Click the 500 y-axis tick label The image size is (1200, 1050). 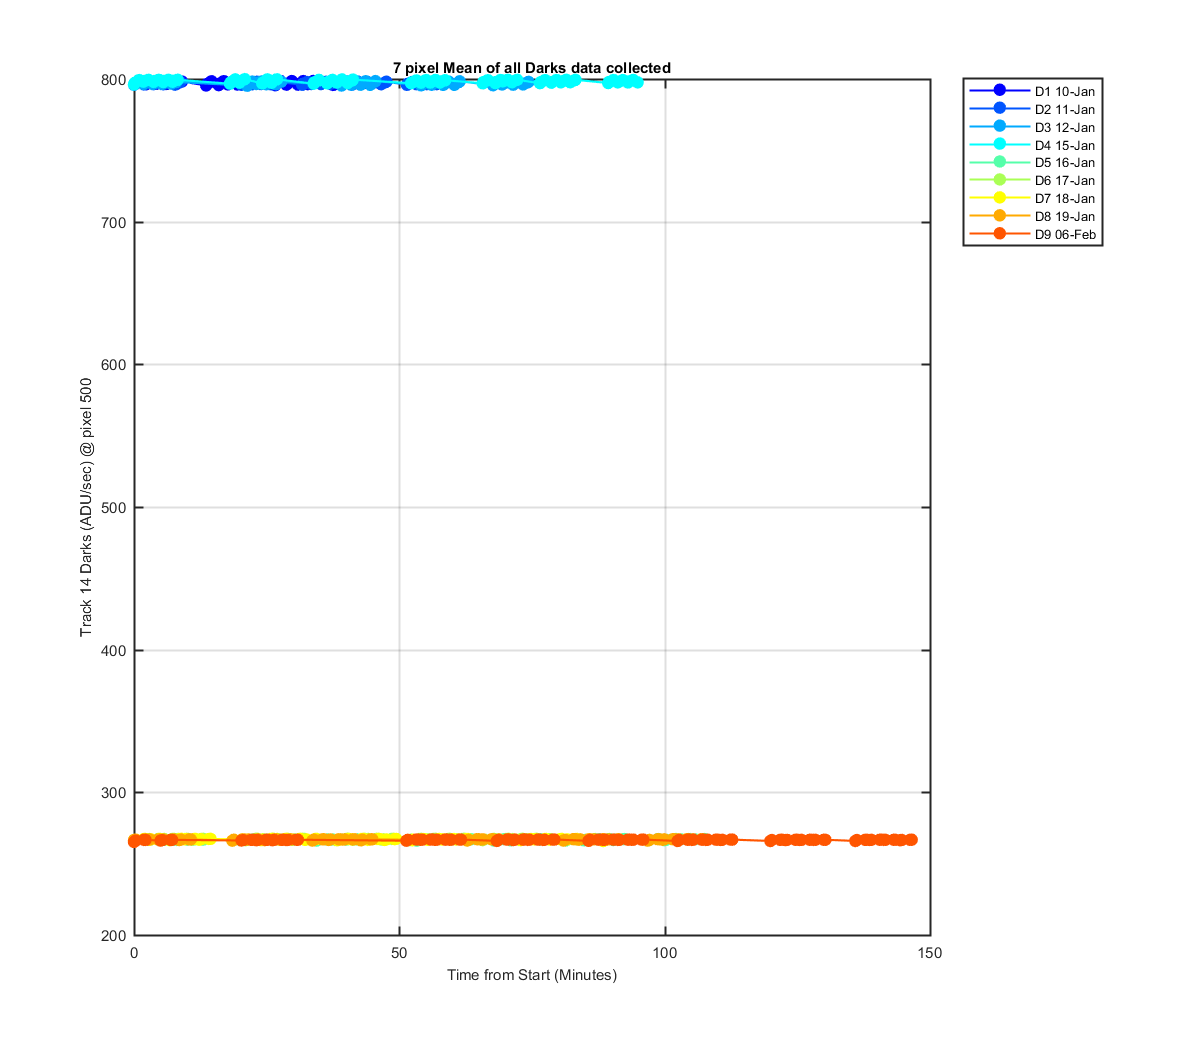114,507
